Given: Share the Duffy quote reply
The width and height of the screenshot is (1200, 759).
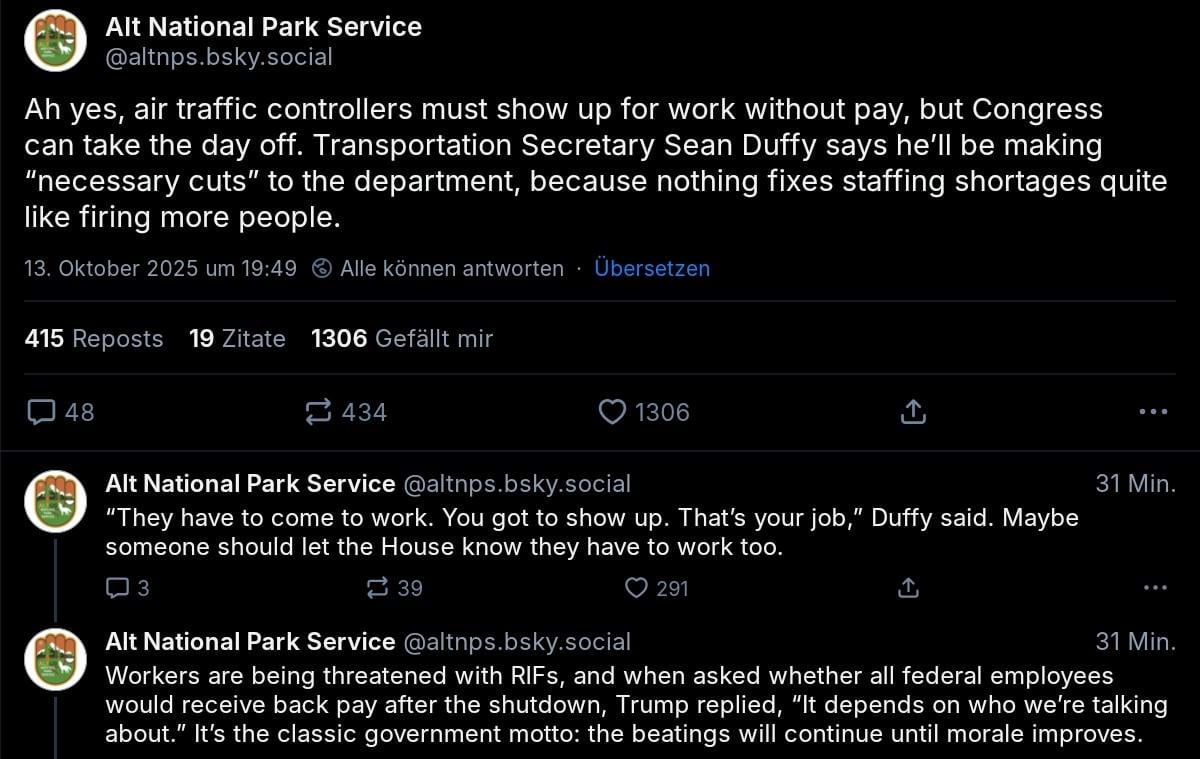Looking at the screenshot, I should click(908, 588).
